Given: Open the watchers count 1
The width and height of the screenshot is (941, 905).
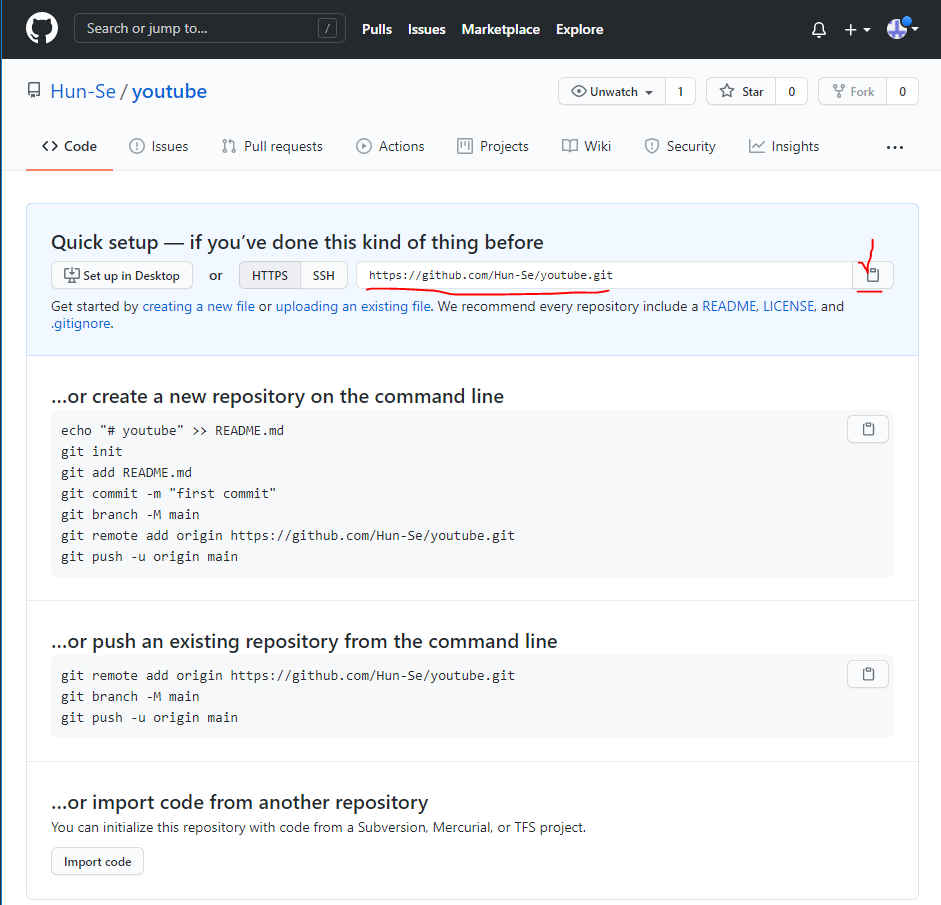Looking at the screenshot, I should tap(681, 91).
